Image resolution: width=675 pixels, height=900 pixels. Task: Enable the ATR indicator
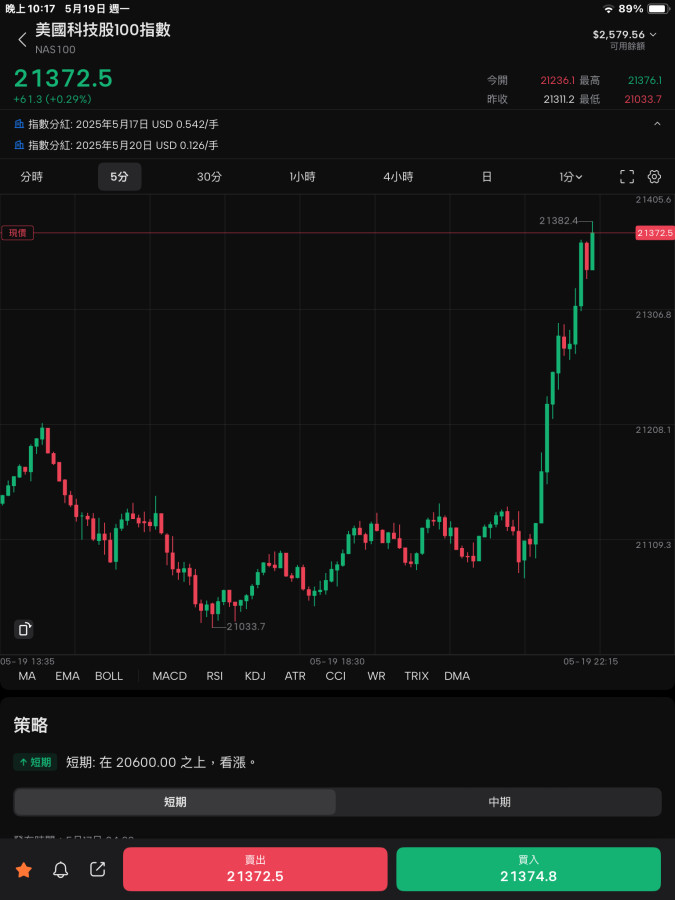[295, 676]
